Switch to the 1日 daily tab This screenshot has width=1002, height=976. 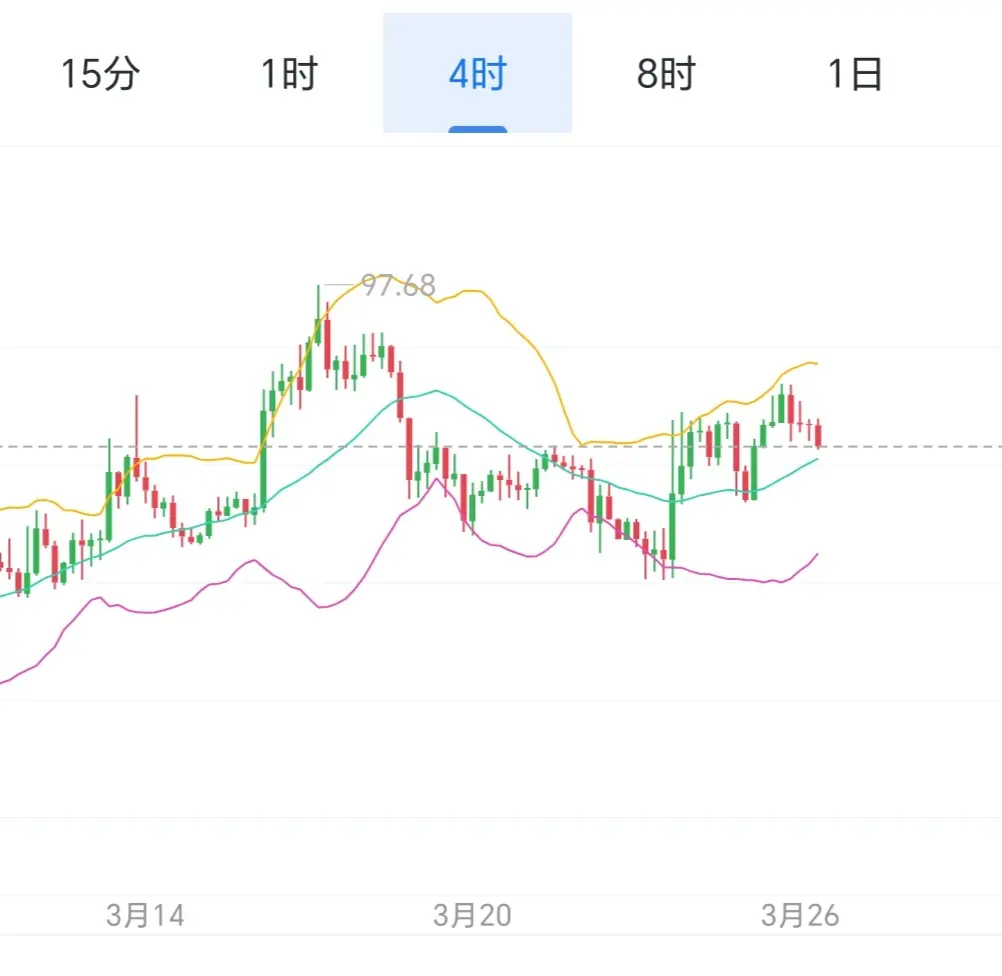pos(855,75)
